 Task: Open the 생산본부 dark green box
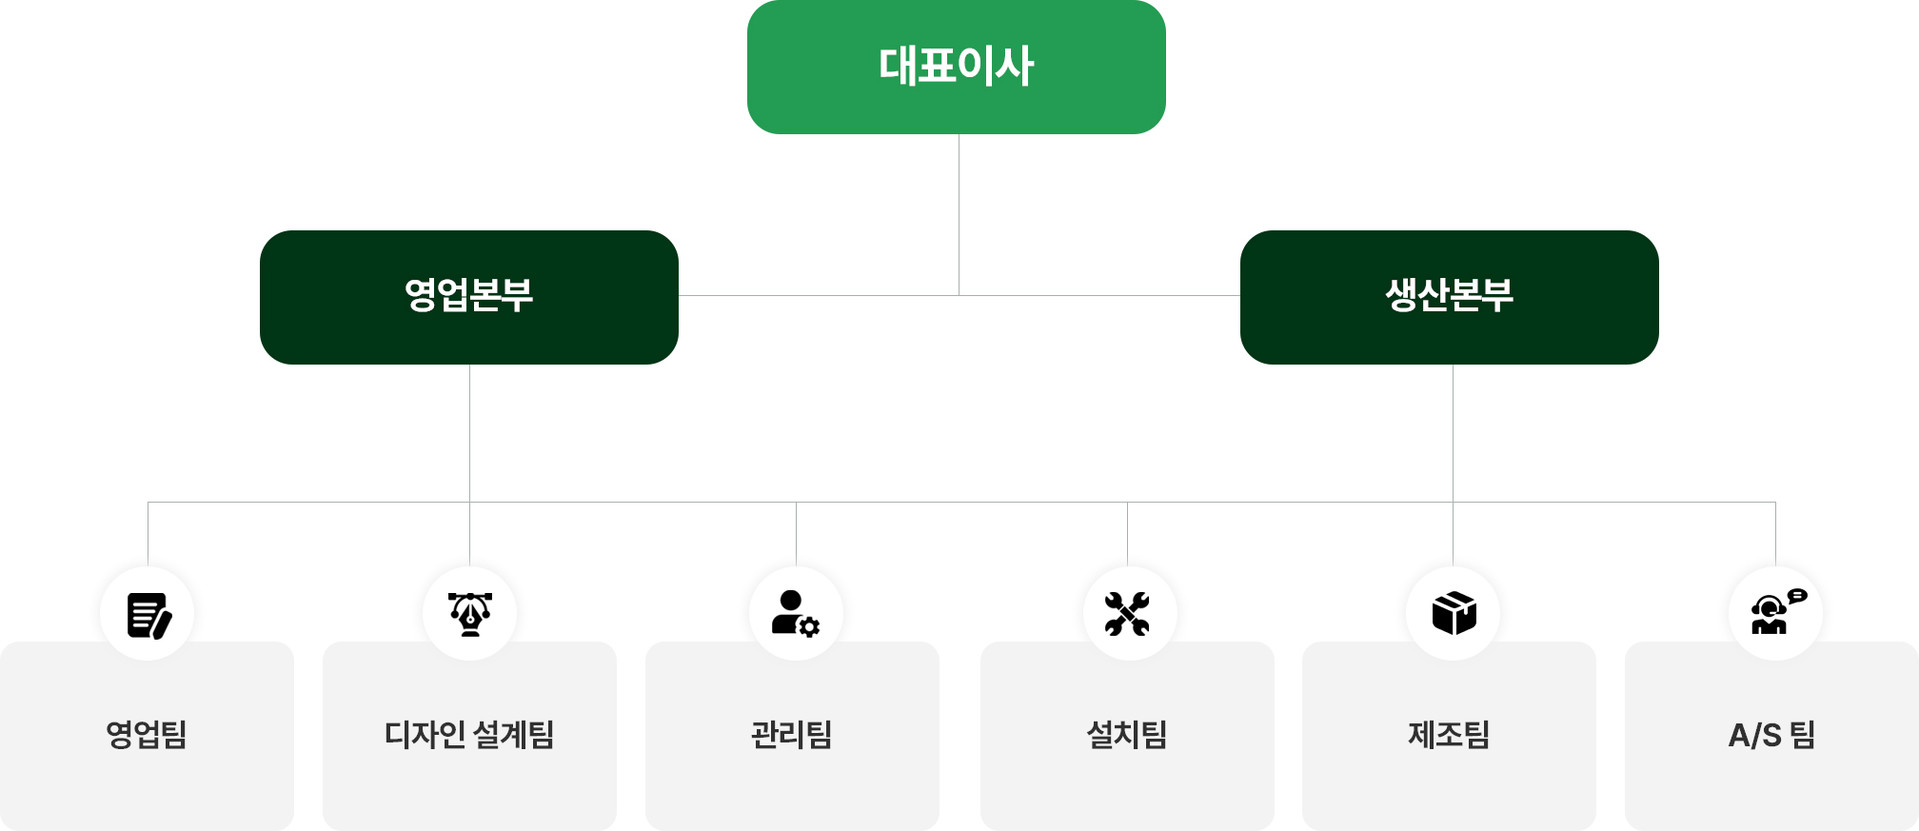tap(1449, 297)
